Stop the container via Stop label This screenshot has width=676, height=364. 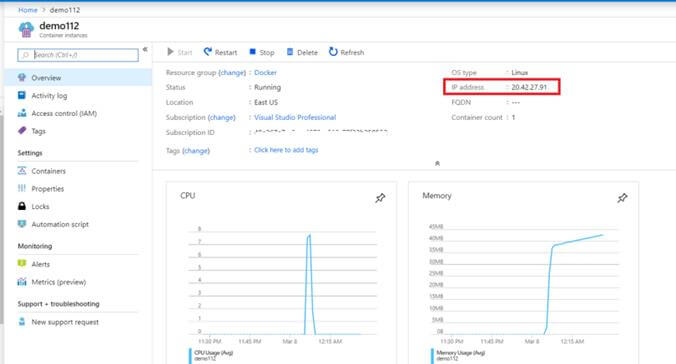267,53
